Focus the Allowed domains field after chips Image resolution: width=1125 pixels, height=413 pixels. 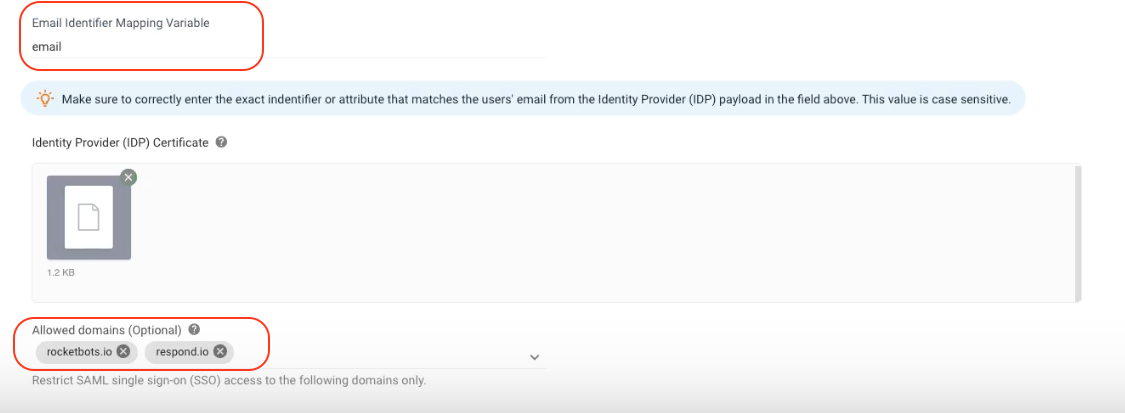tap(380, 352)
